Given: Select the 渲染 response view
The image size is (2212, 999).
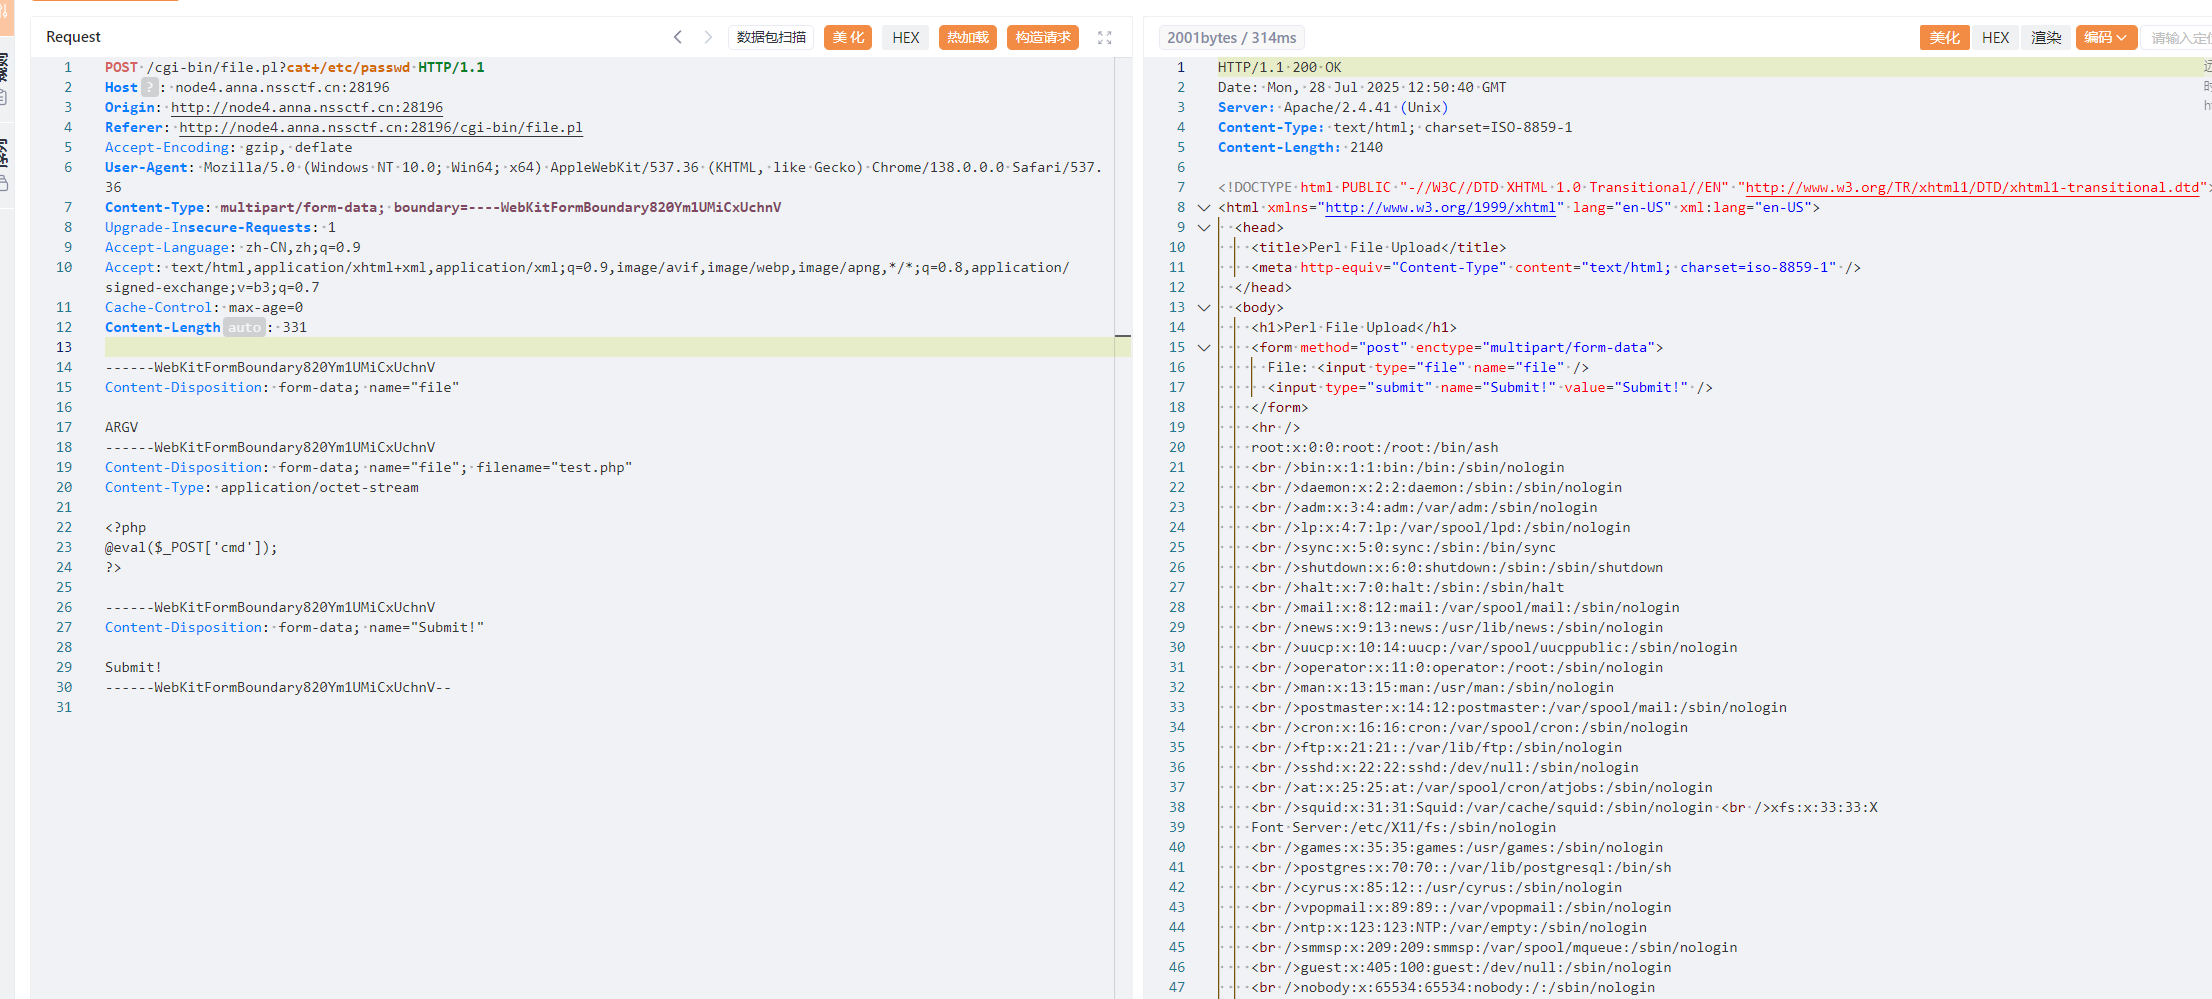Looking at the screenshot, I should [2047, 37].
